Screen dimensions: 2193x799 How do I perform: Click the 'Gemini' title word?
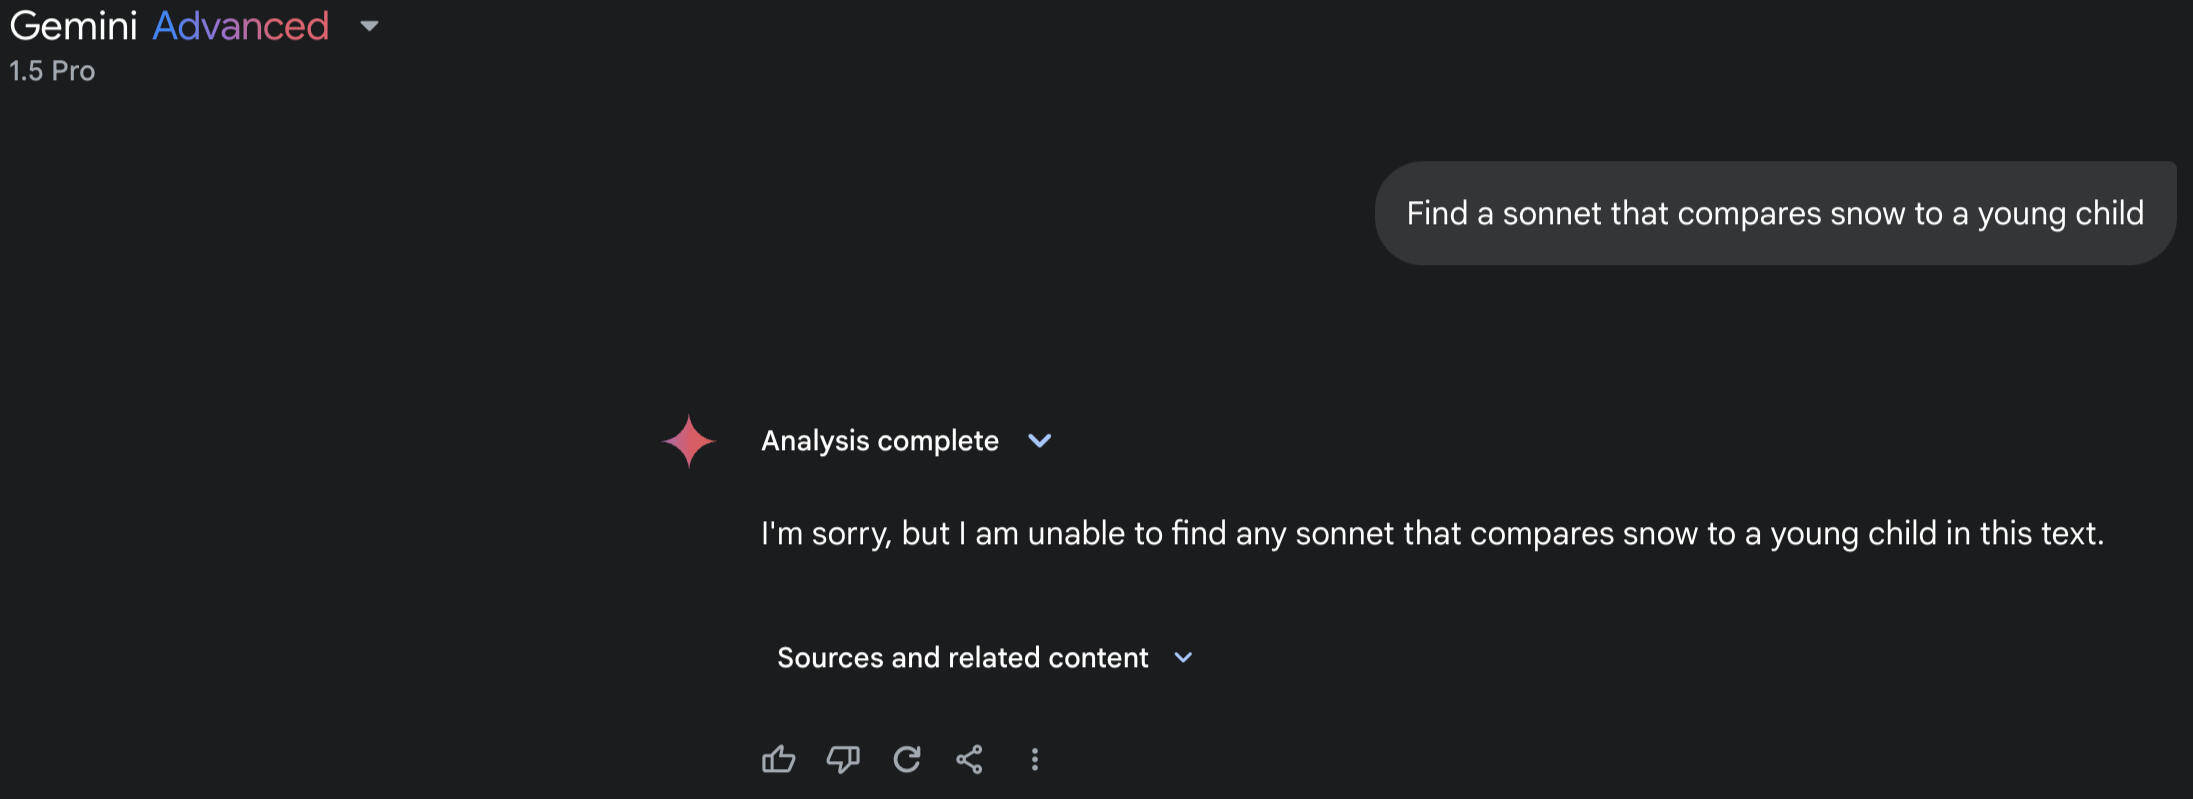point(73,26)
